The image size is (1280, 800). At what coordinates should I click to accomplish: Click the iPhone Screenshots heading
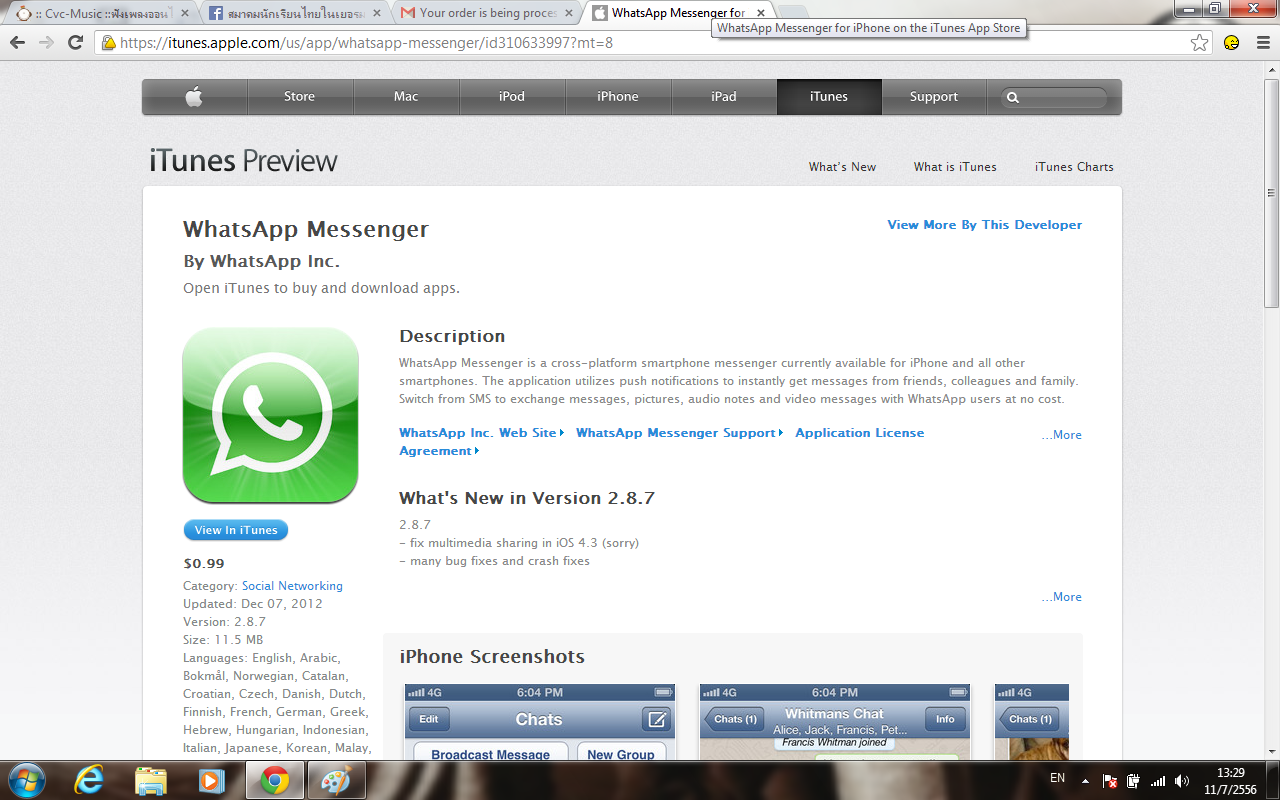coord(492,657)
